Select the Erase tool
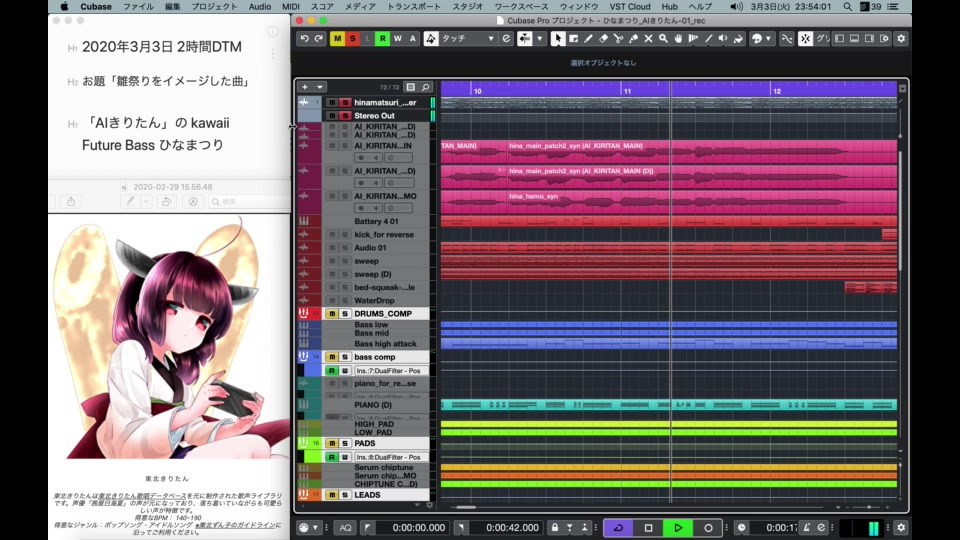Image resolution: width=960 pixels, height=540 pixels. (603, 39)
